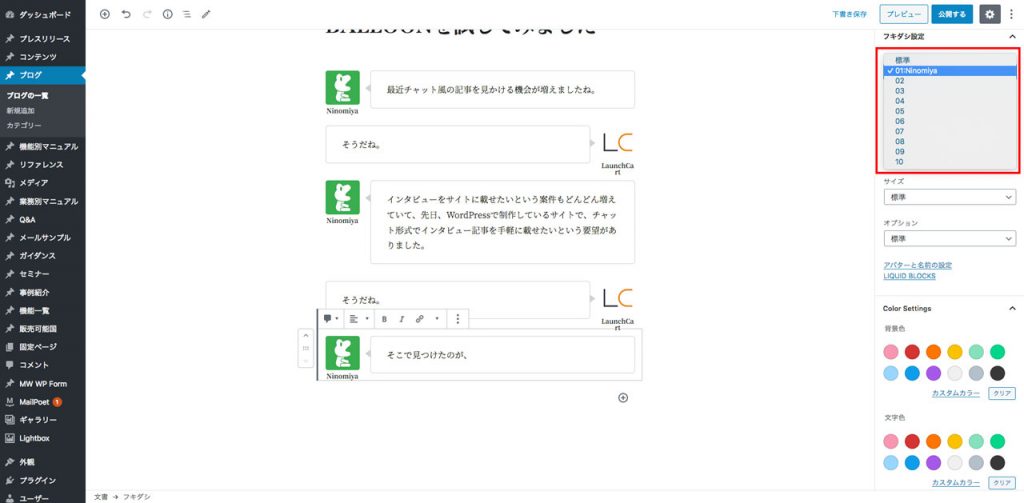Click the プレビュー button
Image resolution: width=1024 pixels, height=503 pixels.
tap(904, 14)
